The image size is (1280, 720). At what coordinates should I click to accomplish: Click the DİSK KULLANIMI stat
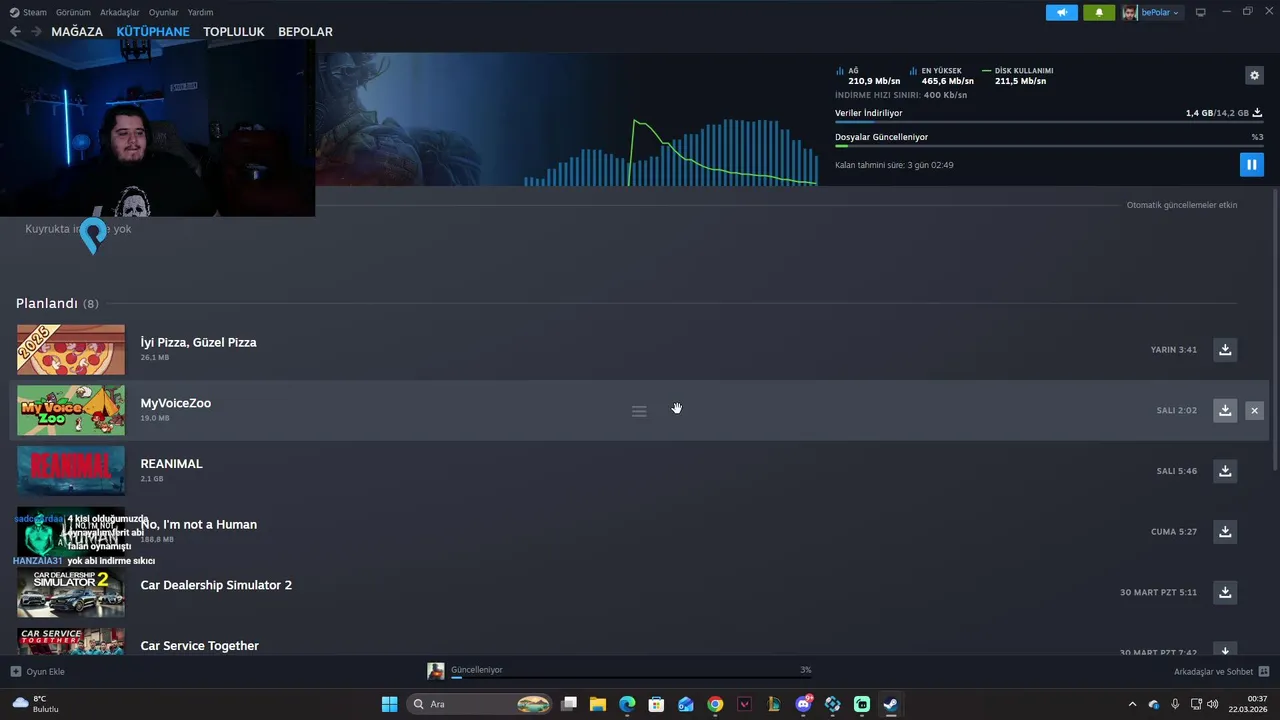[x=1018, y=76]
